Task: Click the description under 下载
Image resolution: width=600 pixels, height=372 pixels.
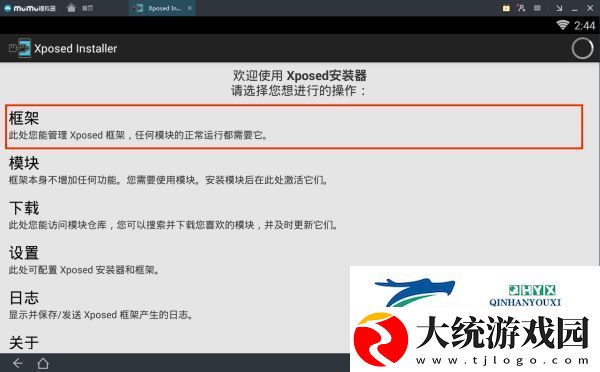Action: click(173, 225)
